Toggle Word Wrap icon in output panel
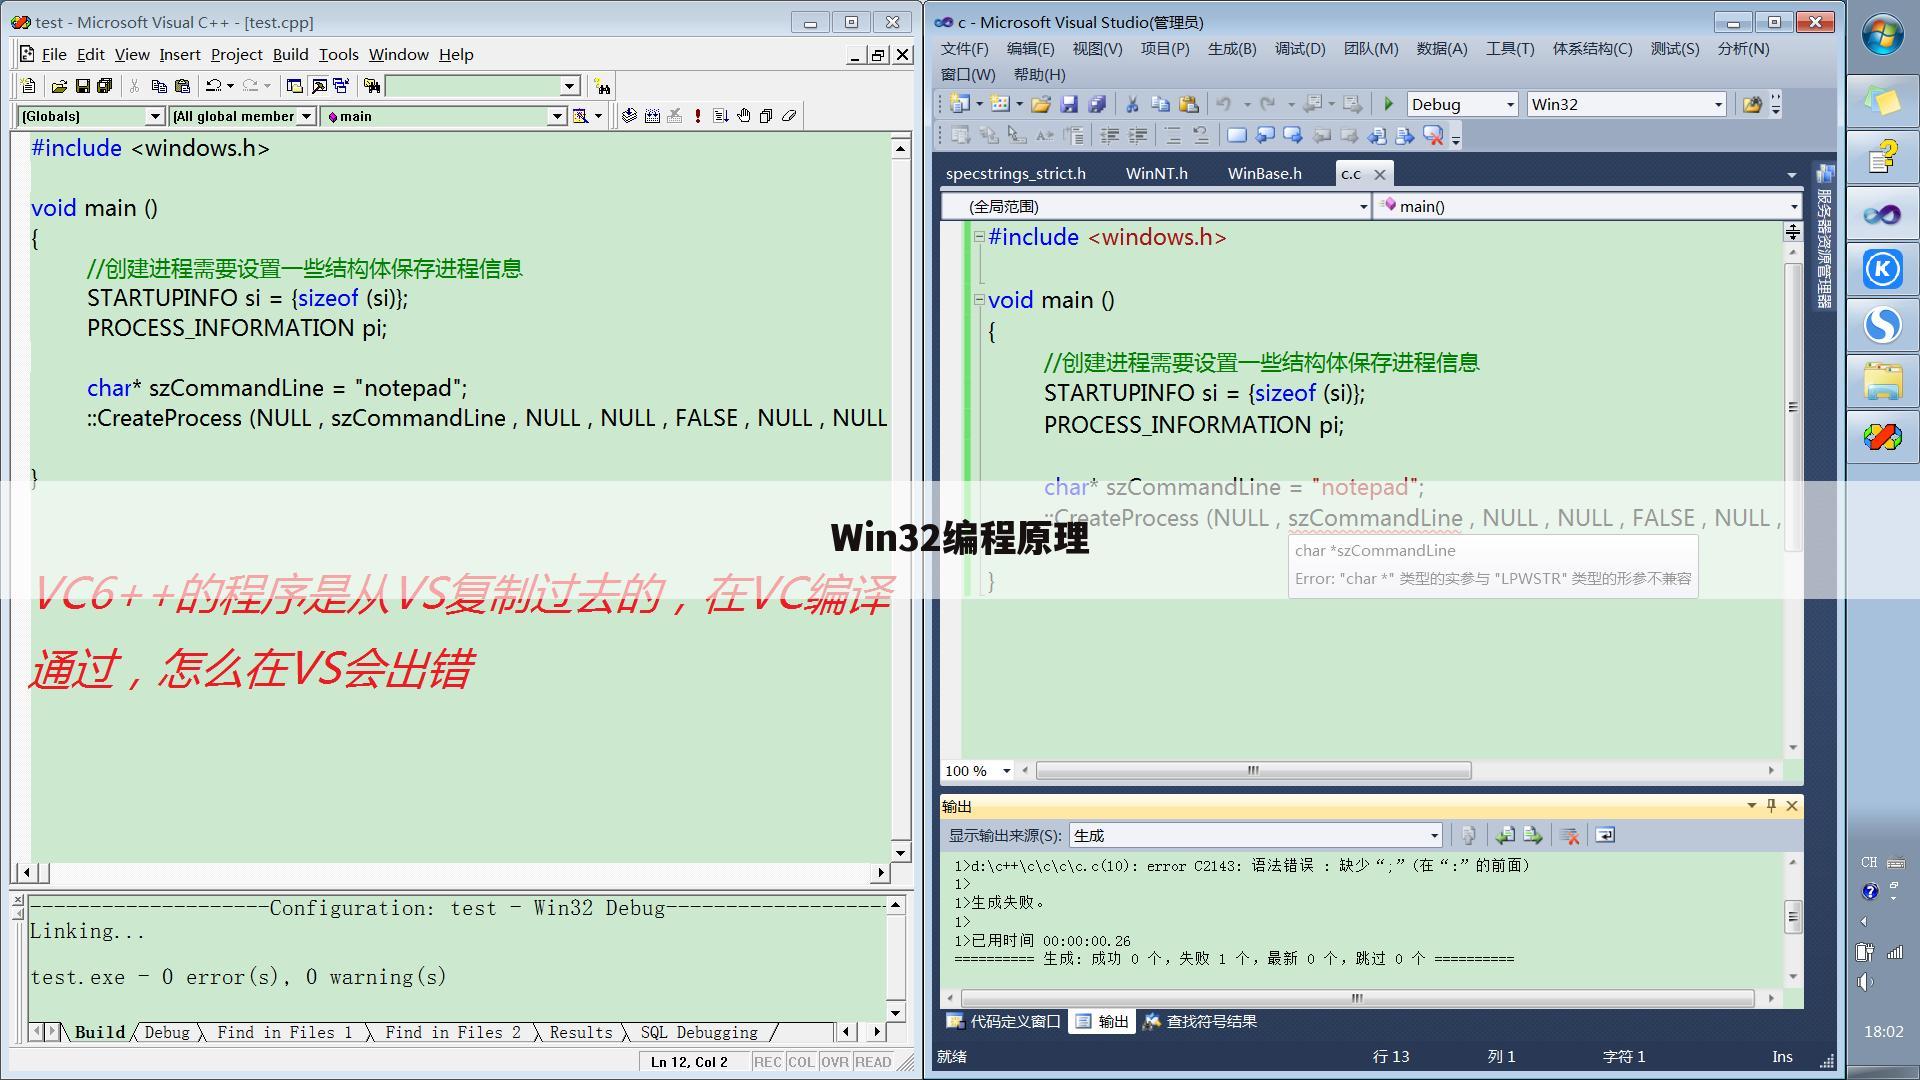 [x=1605, y=836]
